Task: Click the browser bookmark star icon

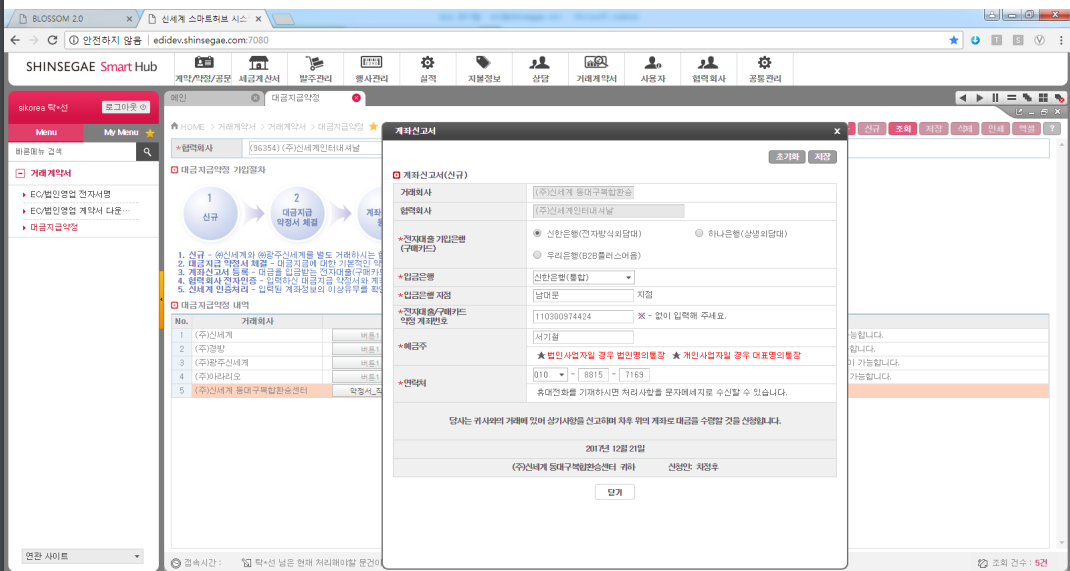Action: point(953,40)
